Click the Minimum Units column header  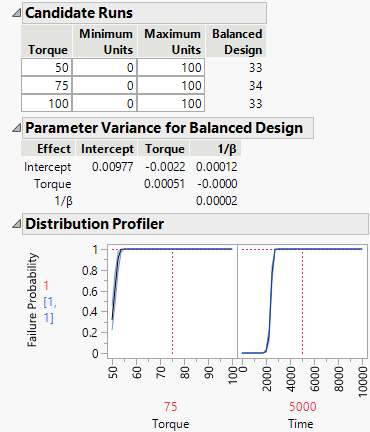(x=106, y=42)
